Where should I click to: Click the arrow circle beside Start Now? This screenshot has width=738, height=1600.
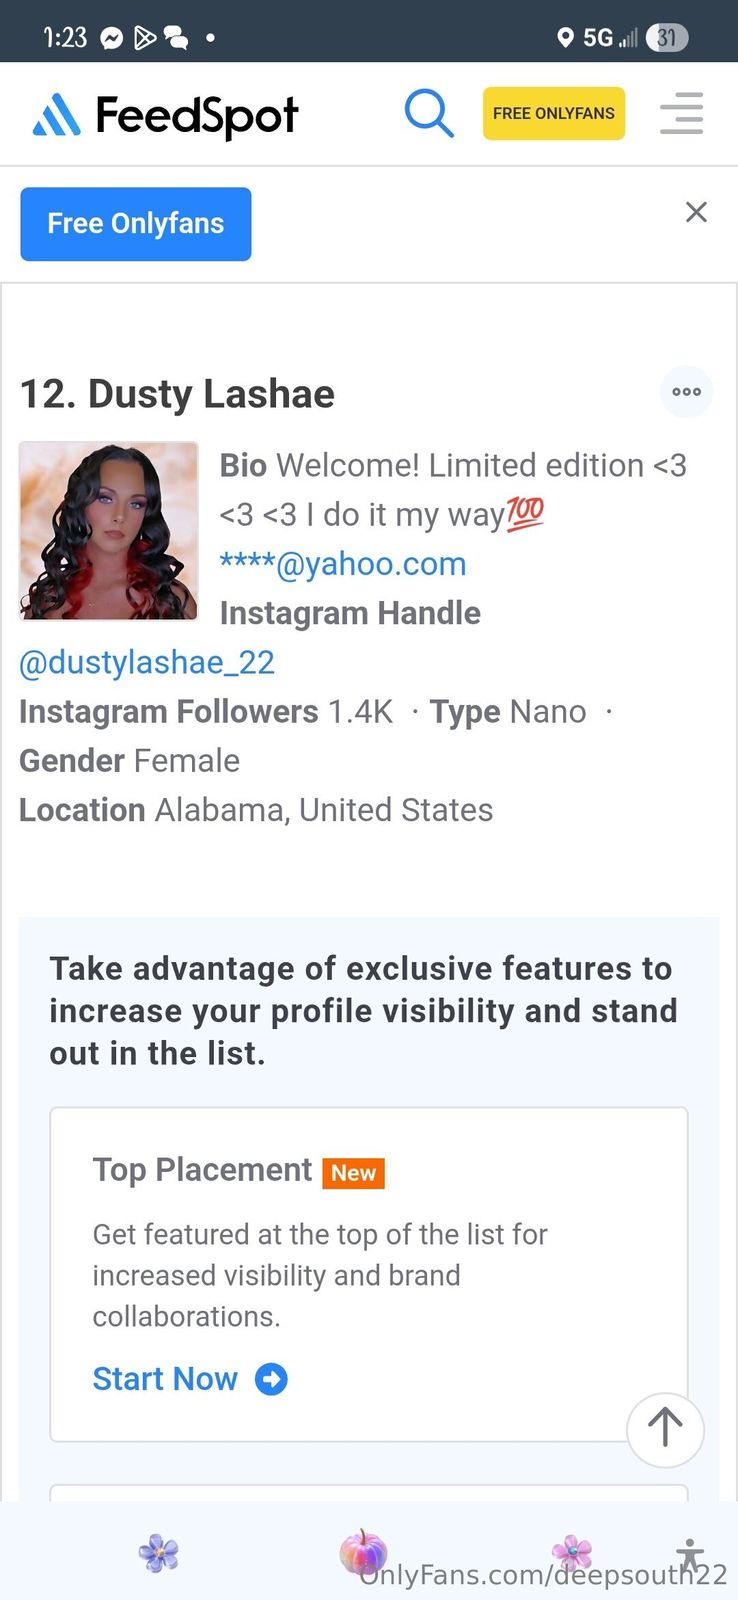tap(271, 1379)
